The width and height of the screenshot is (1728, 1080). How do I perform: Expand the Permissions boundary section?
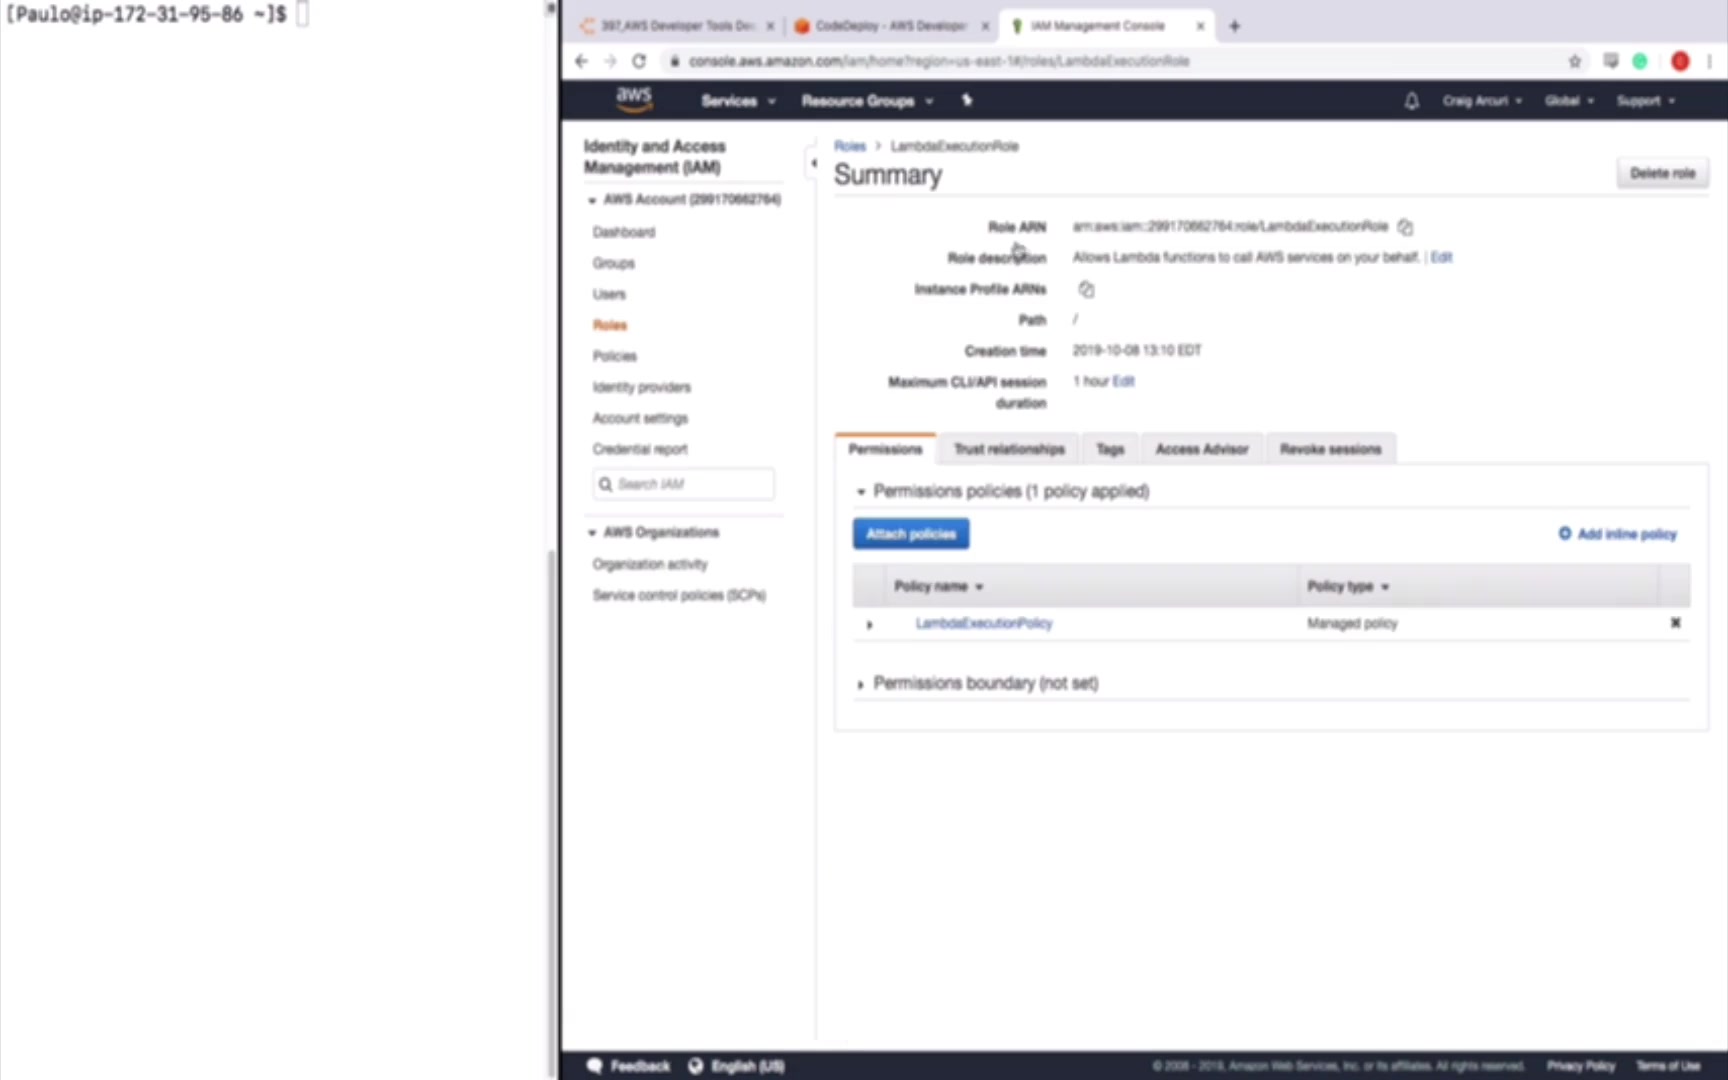pos(860,685)
